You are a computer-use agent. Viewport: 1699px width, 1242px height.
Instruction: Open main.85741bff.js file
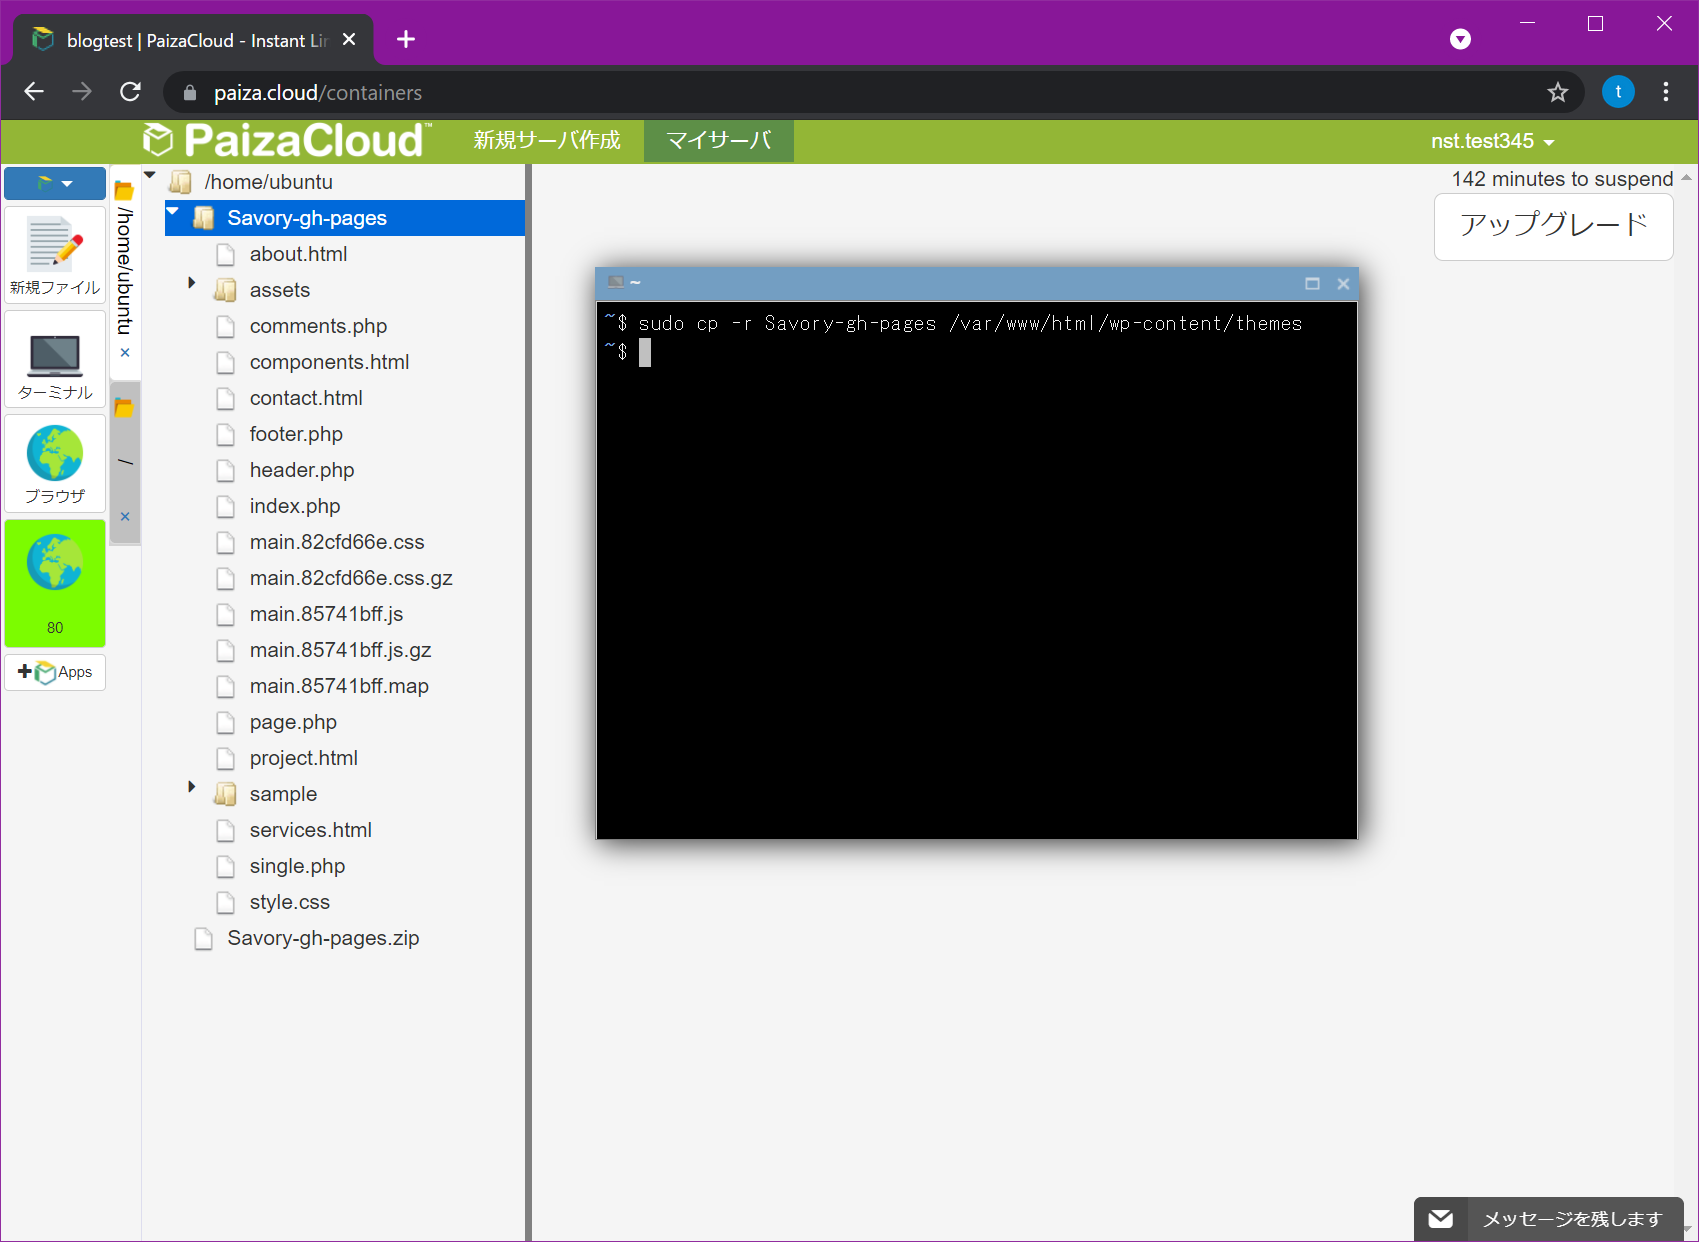tap(326, 614)
